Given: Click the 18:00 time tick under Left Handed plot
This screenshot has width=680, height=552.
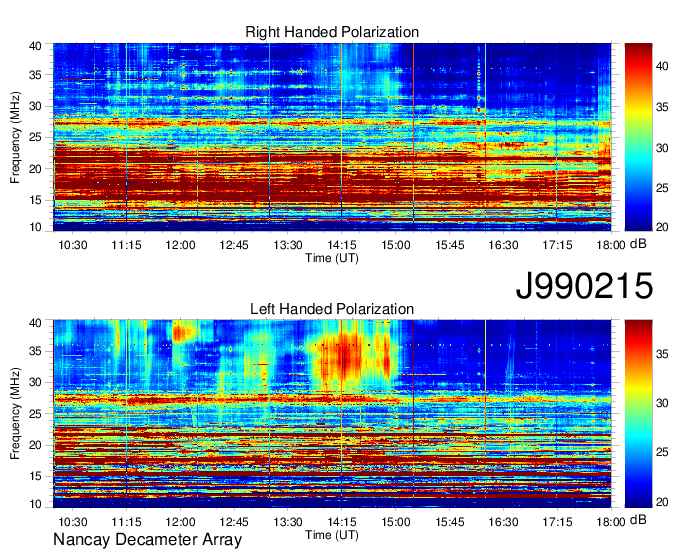Looking at the screenshot, I should coord(611,522).
